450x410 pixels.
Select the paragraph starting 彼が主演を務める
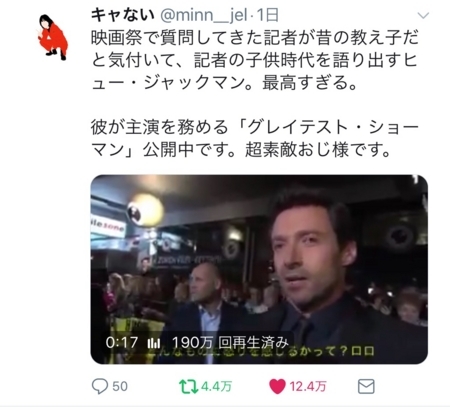[255, 138]
